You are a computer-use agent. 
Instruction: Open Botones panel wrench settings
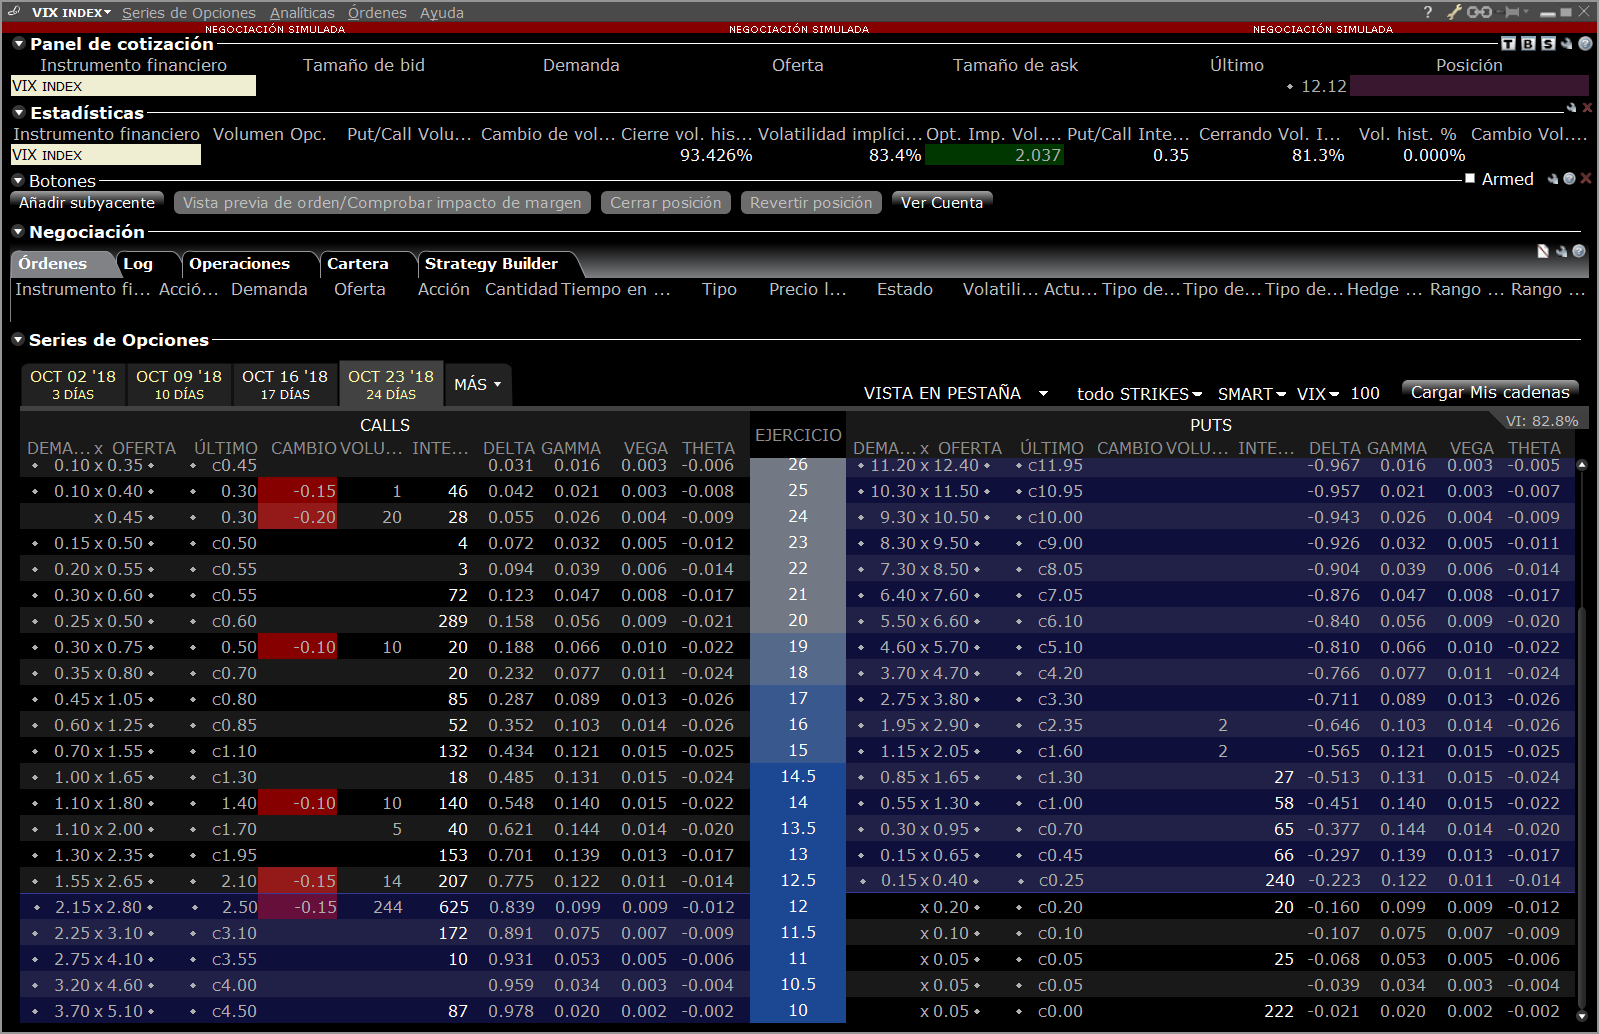coord(1553,179)
